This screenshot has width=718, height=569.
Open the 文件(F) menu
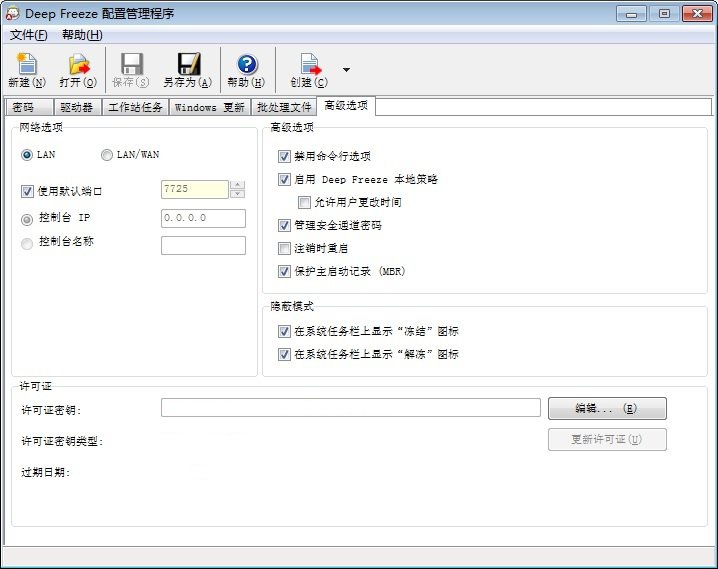pyautogui.click(x=28, y=35)
